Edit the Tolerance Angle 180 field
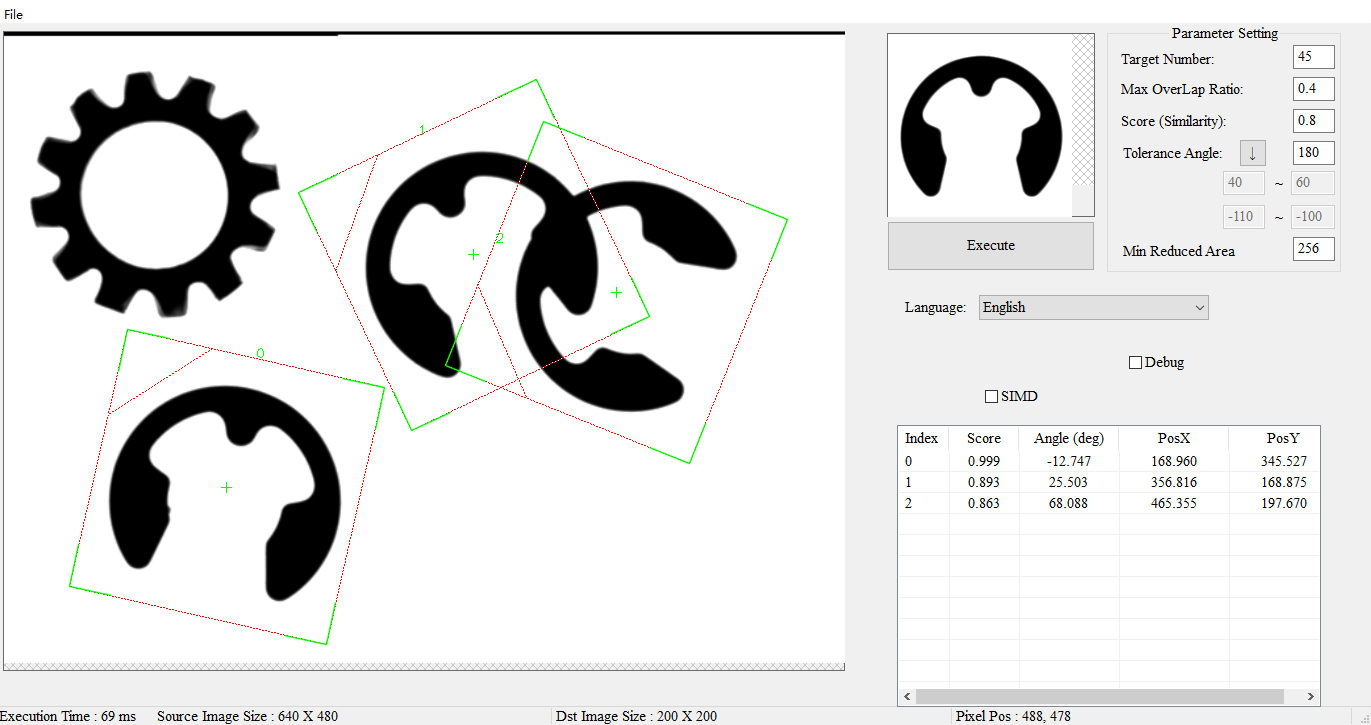 click(x=1313, y=153)
